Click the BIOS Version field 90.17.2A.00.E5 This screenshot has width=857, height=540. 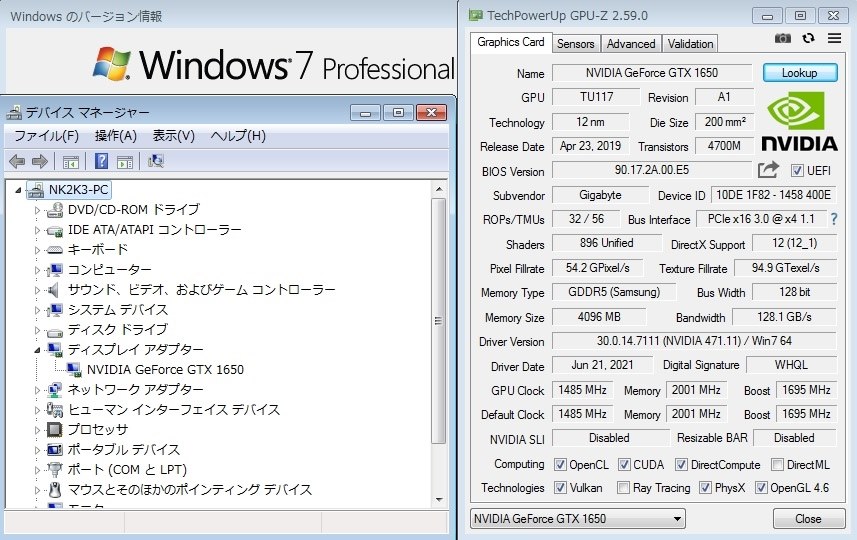651,170
